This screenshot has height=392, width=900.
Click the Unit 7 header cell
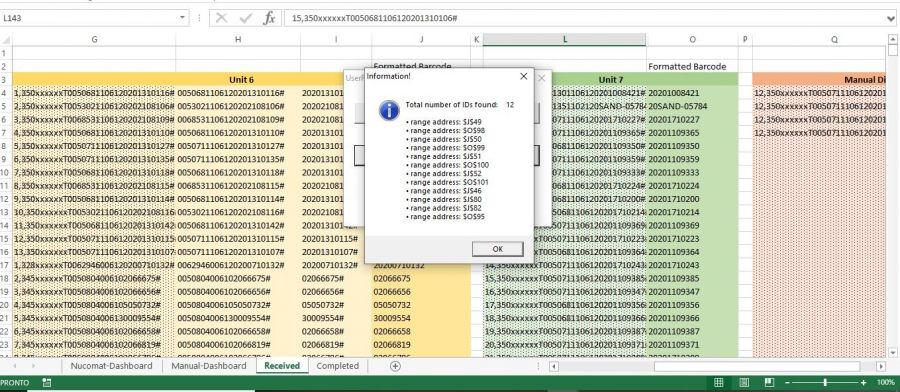pos(610,80)
